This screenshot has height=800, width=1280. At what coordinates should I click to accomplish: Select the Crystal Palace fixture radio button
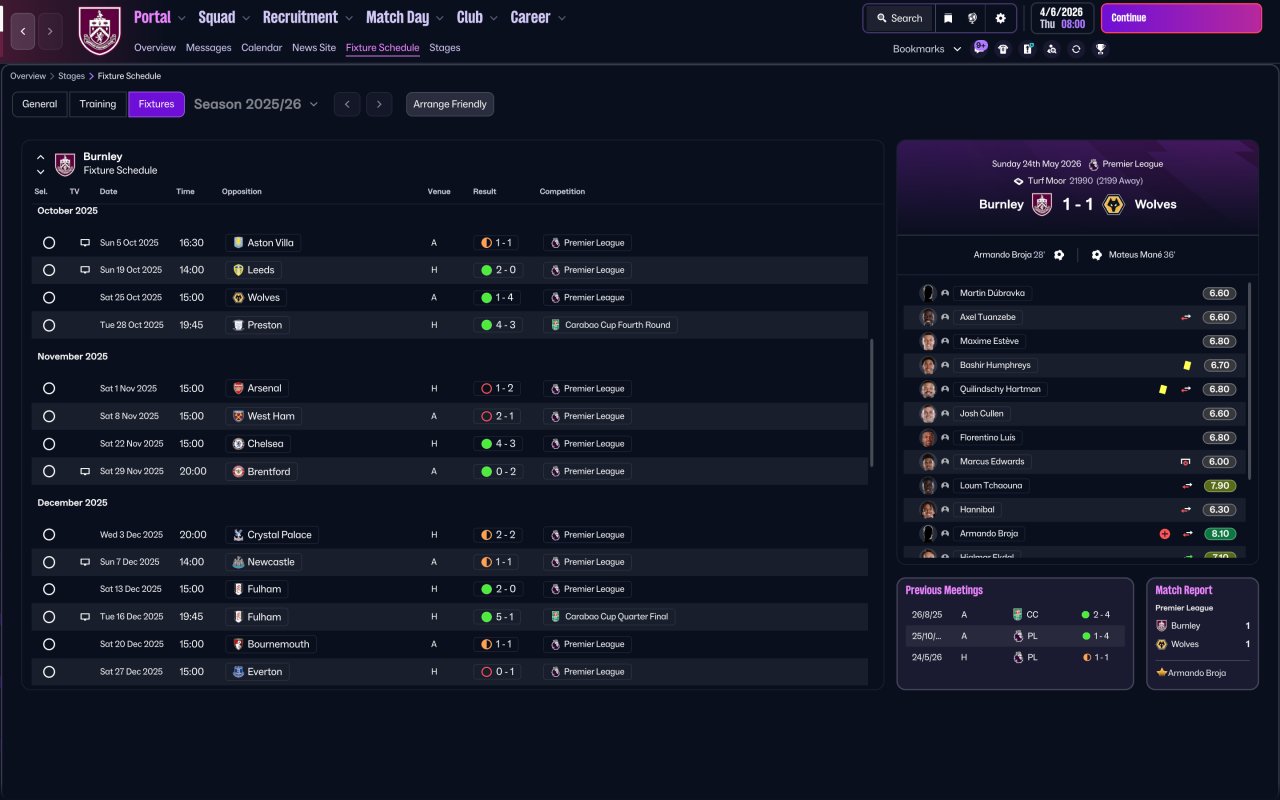49,535
